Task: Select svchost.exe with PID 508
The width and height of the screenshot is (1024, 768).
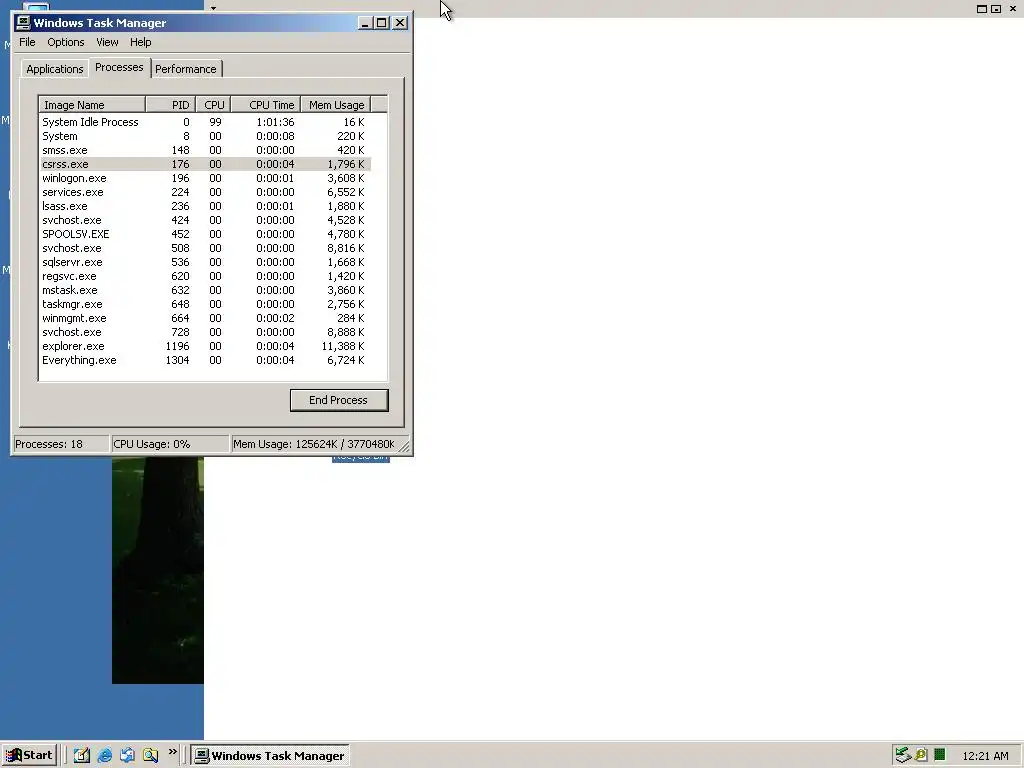Action: point(205,248)
